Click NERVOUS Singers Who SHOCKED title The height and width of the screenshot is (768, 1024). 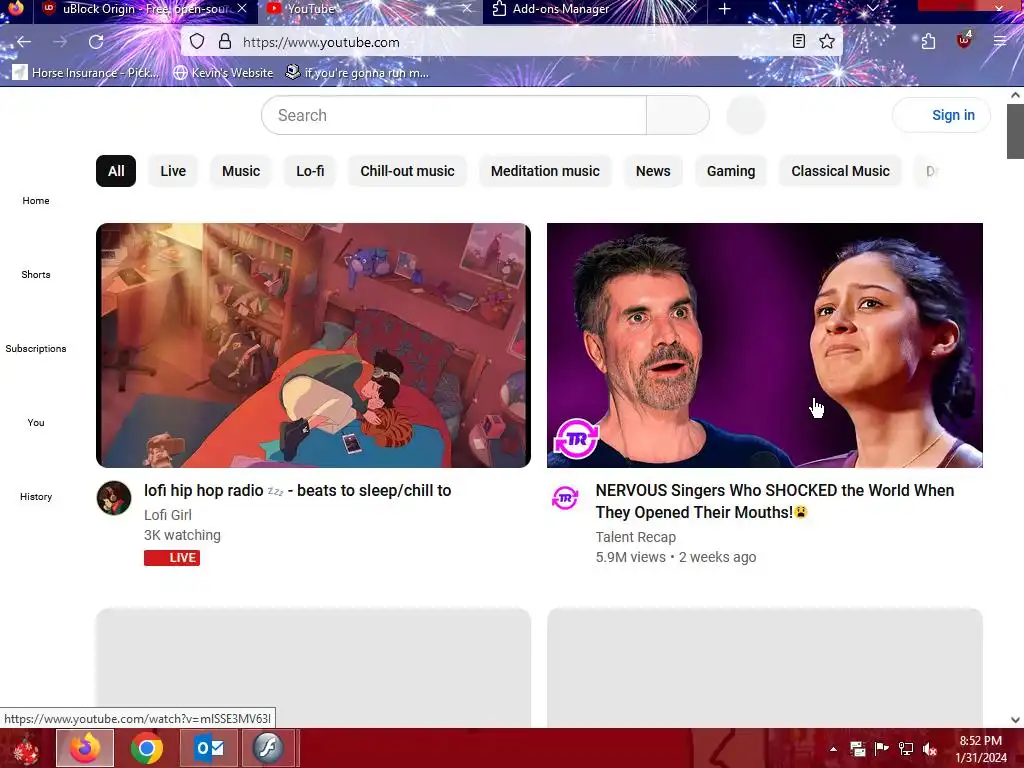775,502
